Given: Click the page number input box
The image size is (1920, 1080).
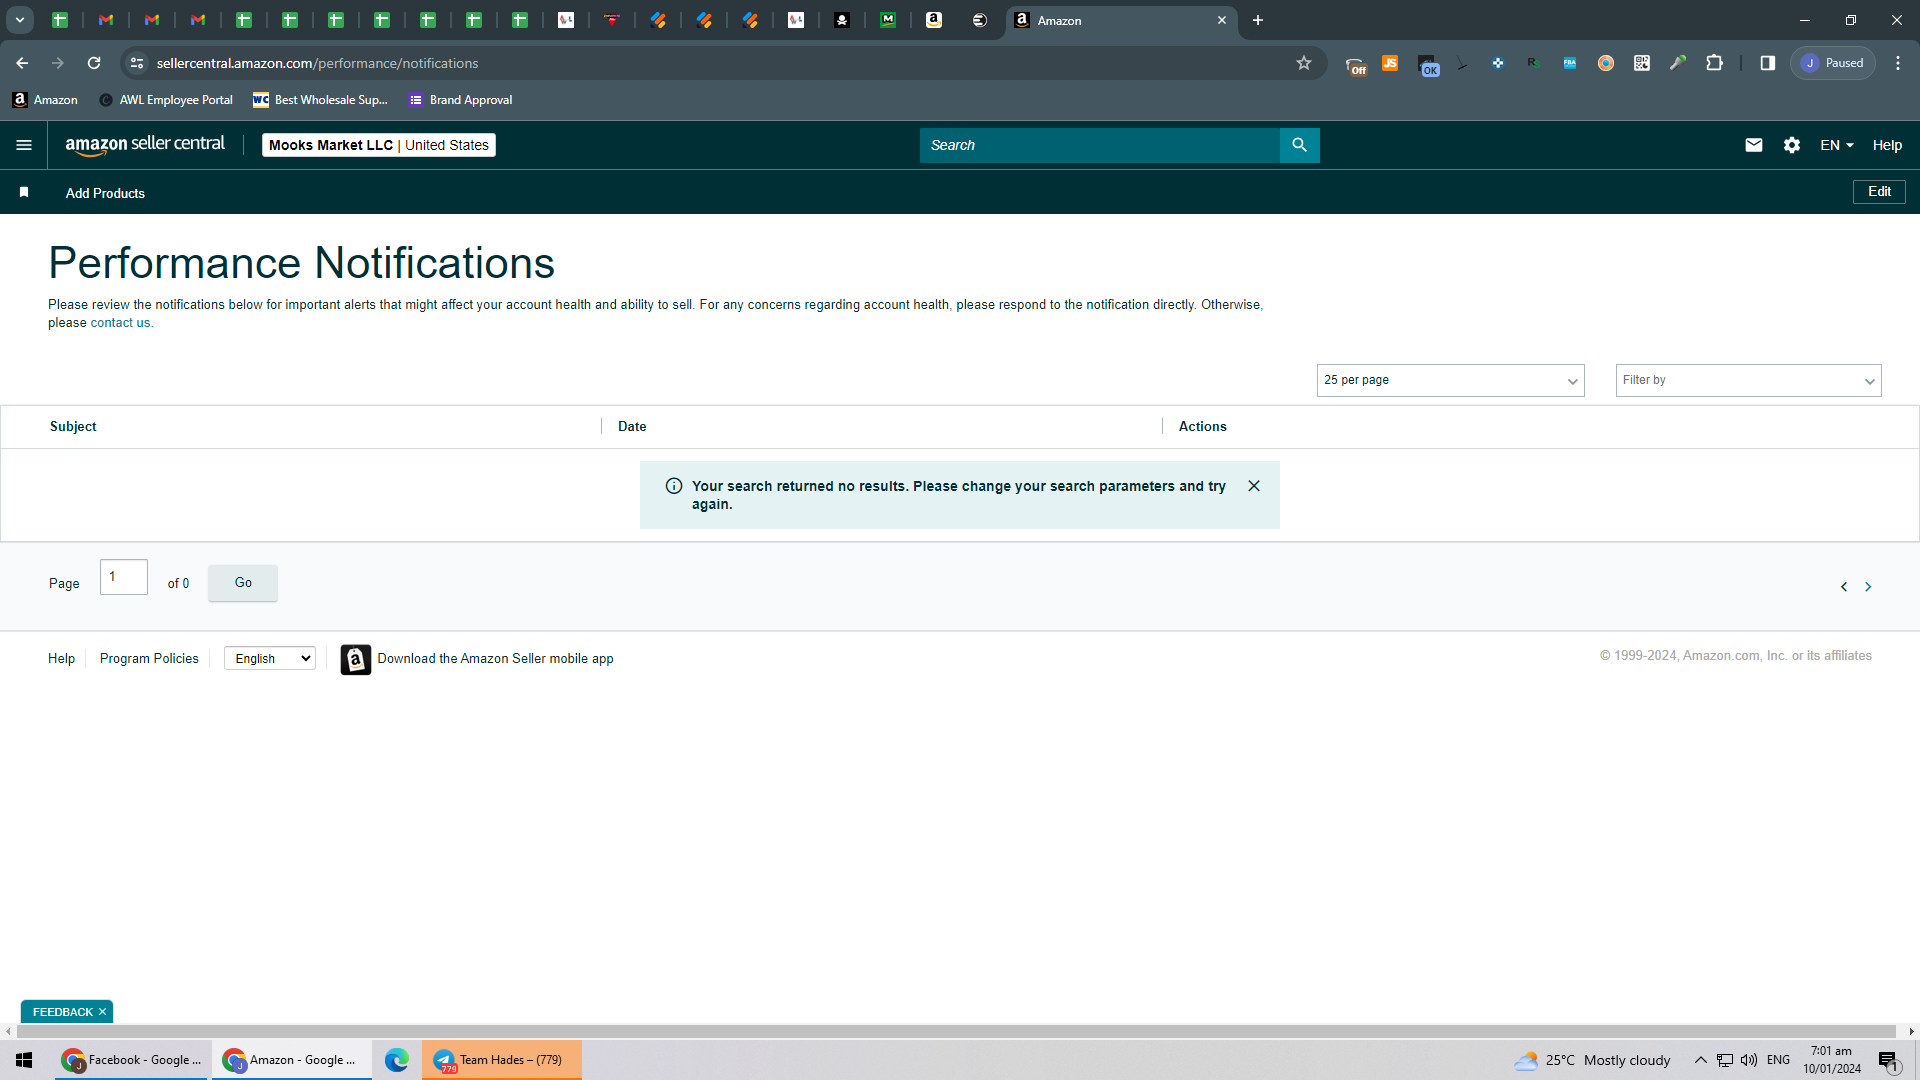Looking at the screenshot, I should pos(124,577).
